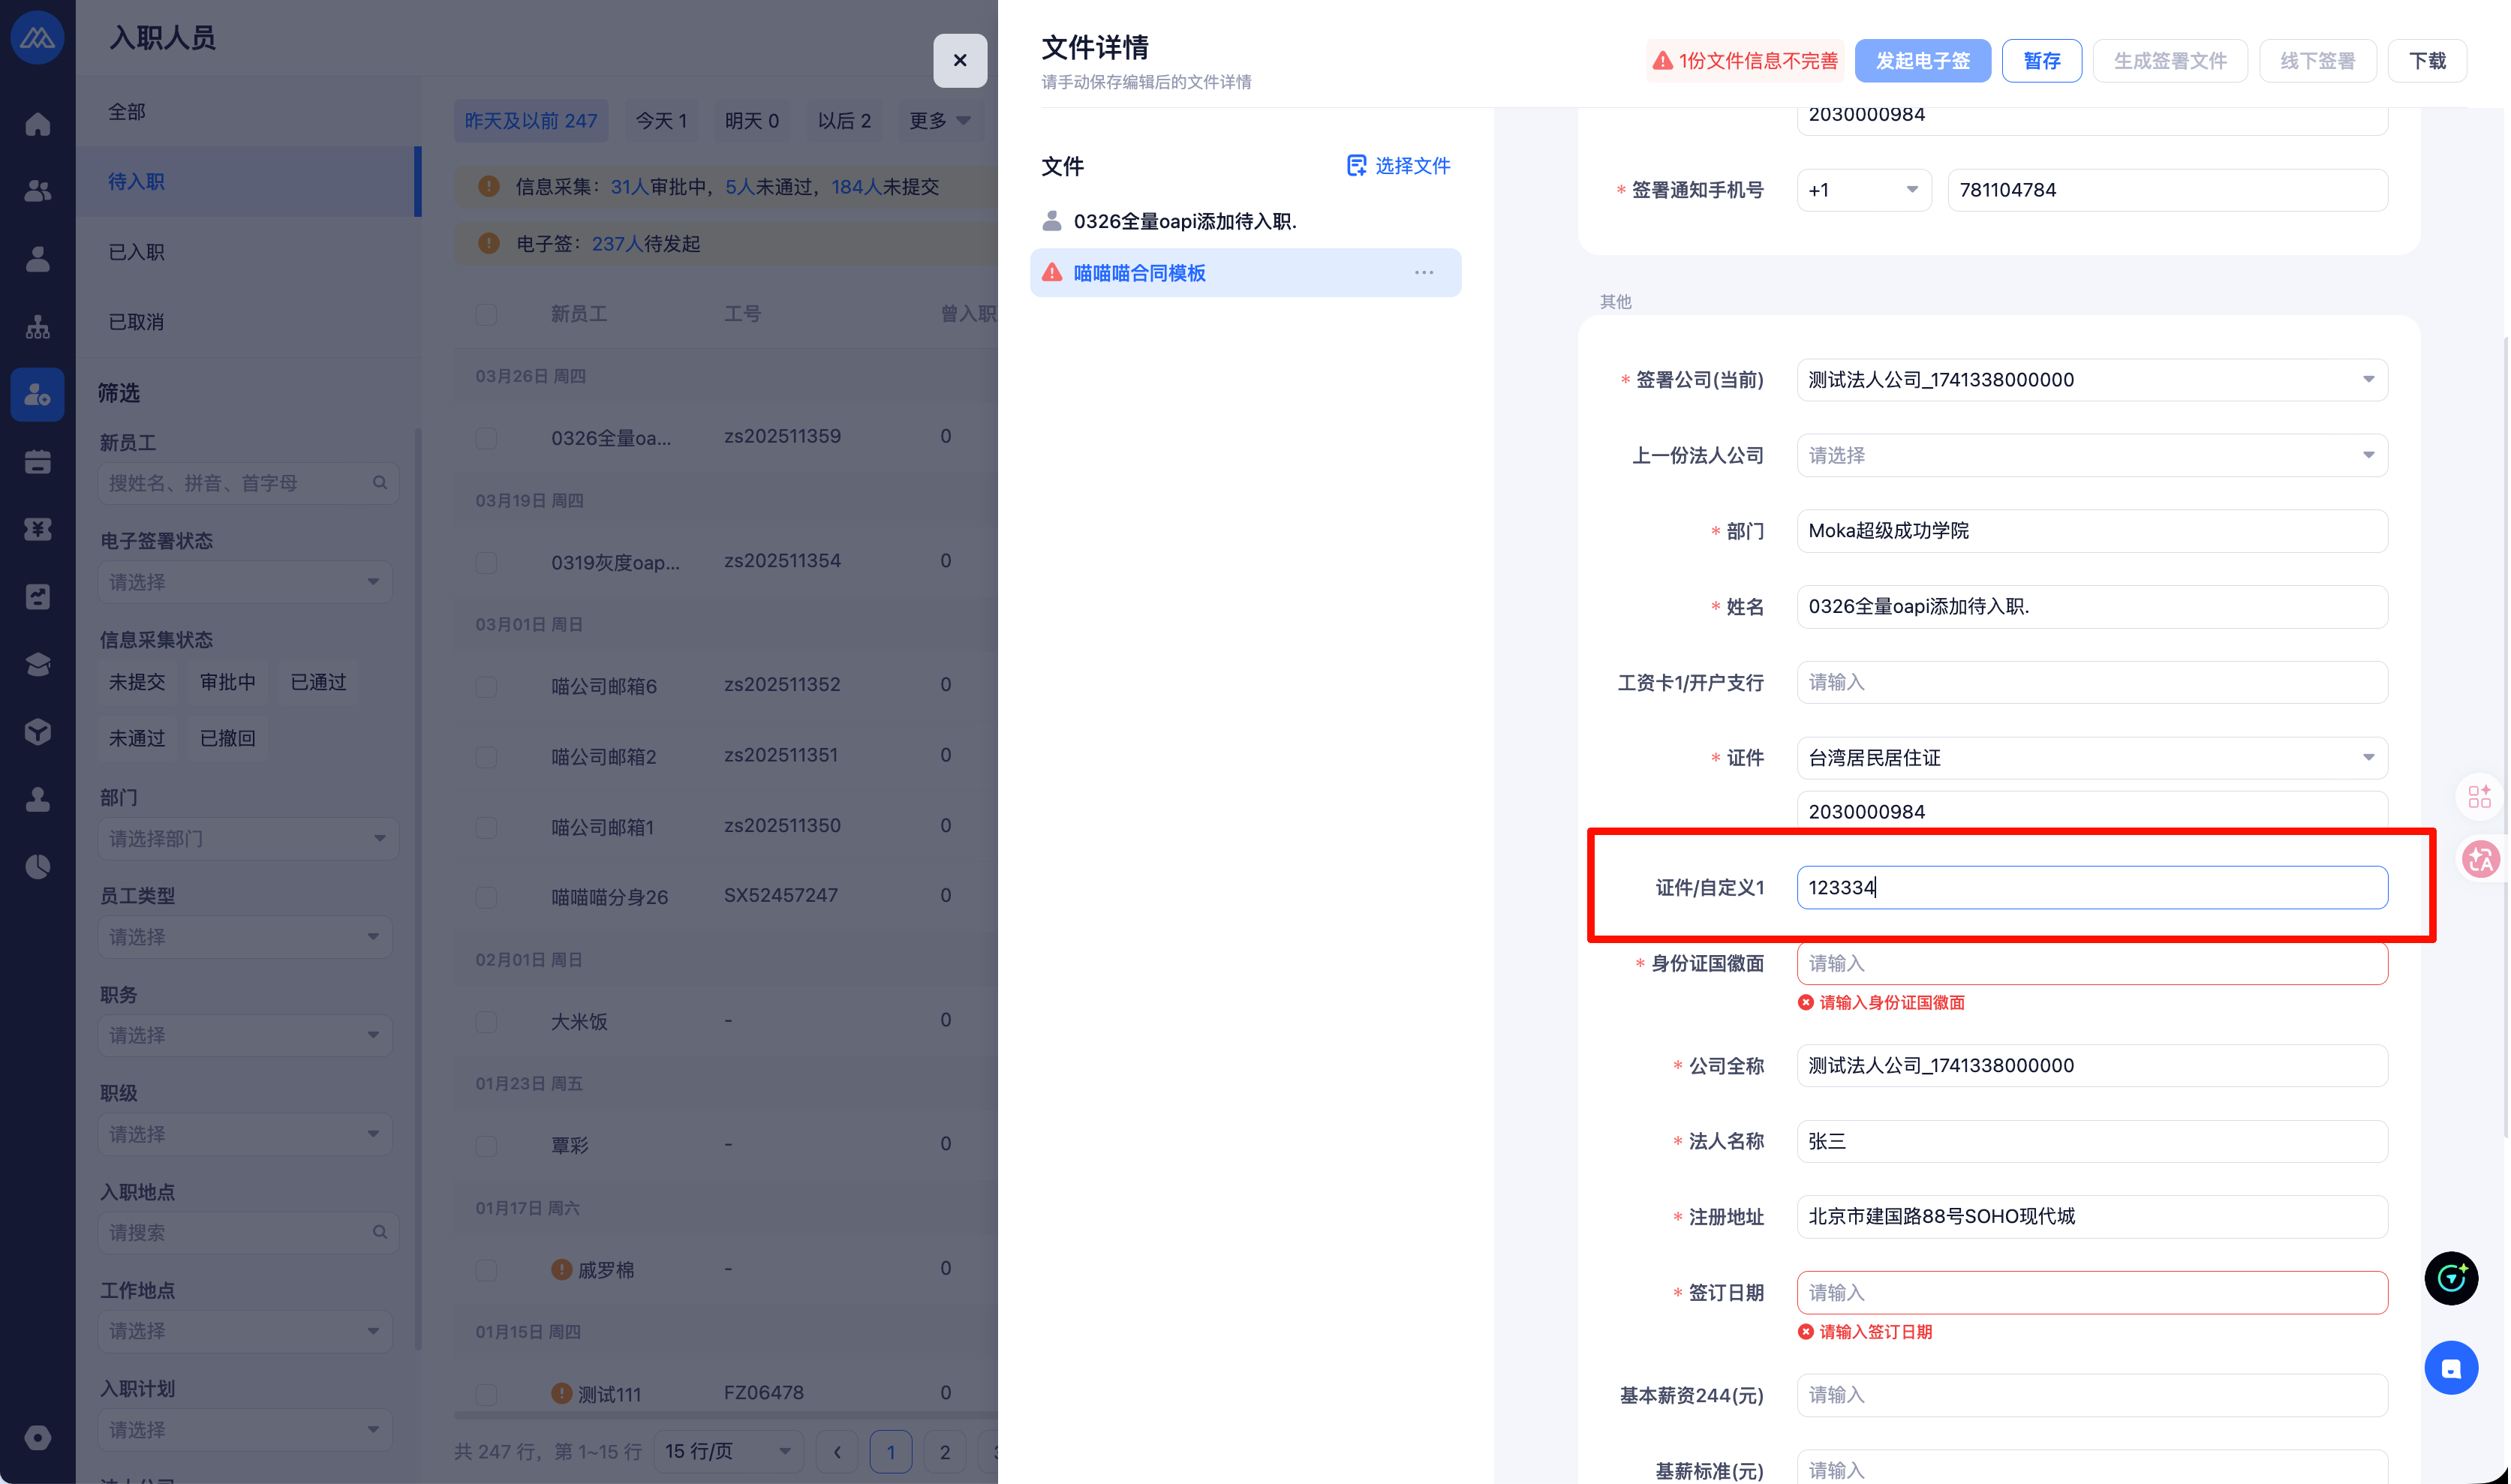
Task: Click the 发起电子签 button
Action: 1921,61
